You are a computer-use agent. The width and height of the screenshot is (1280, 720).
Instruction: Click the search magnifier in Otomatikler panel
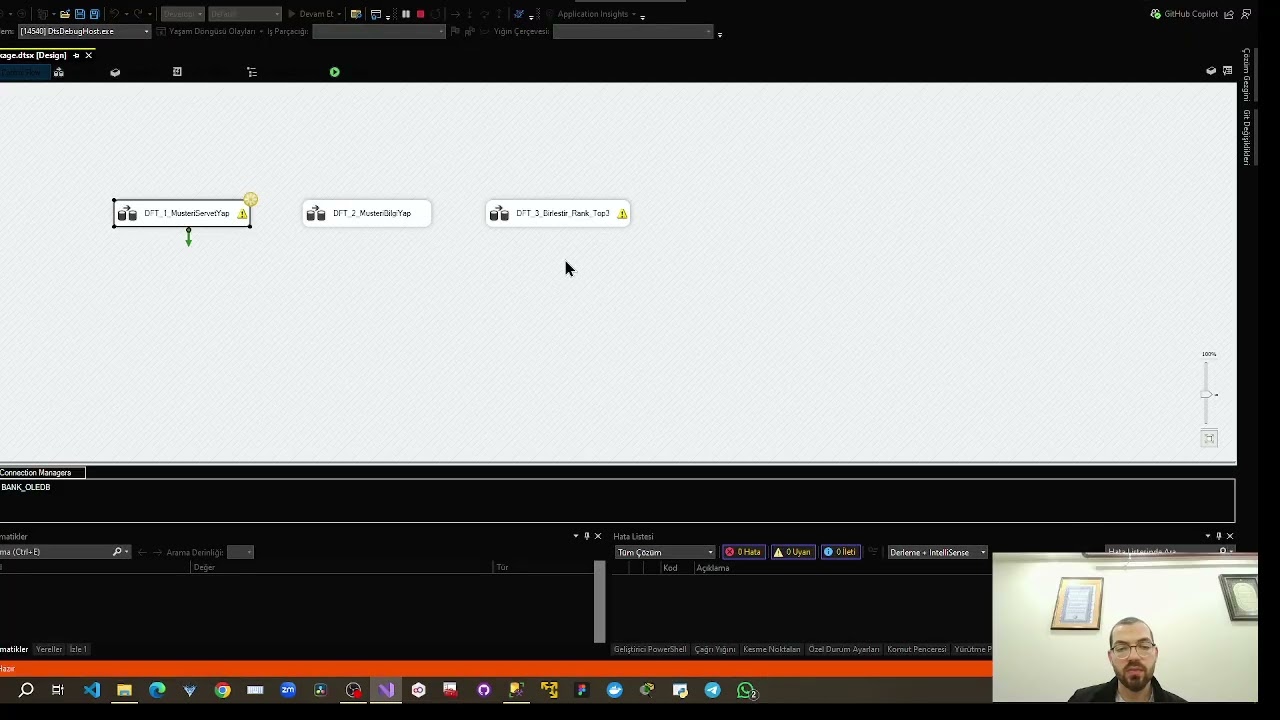[117, 552]
